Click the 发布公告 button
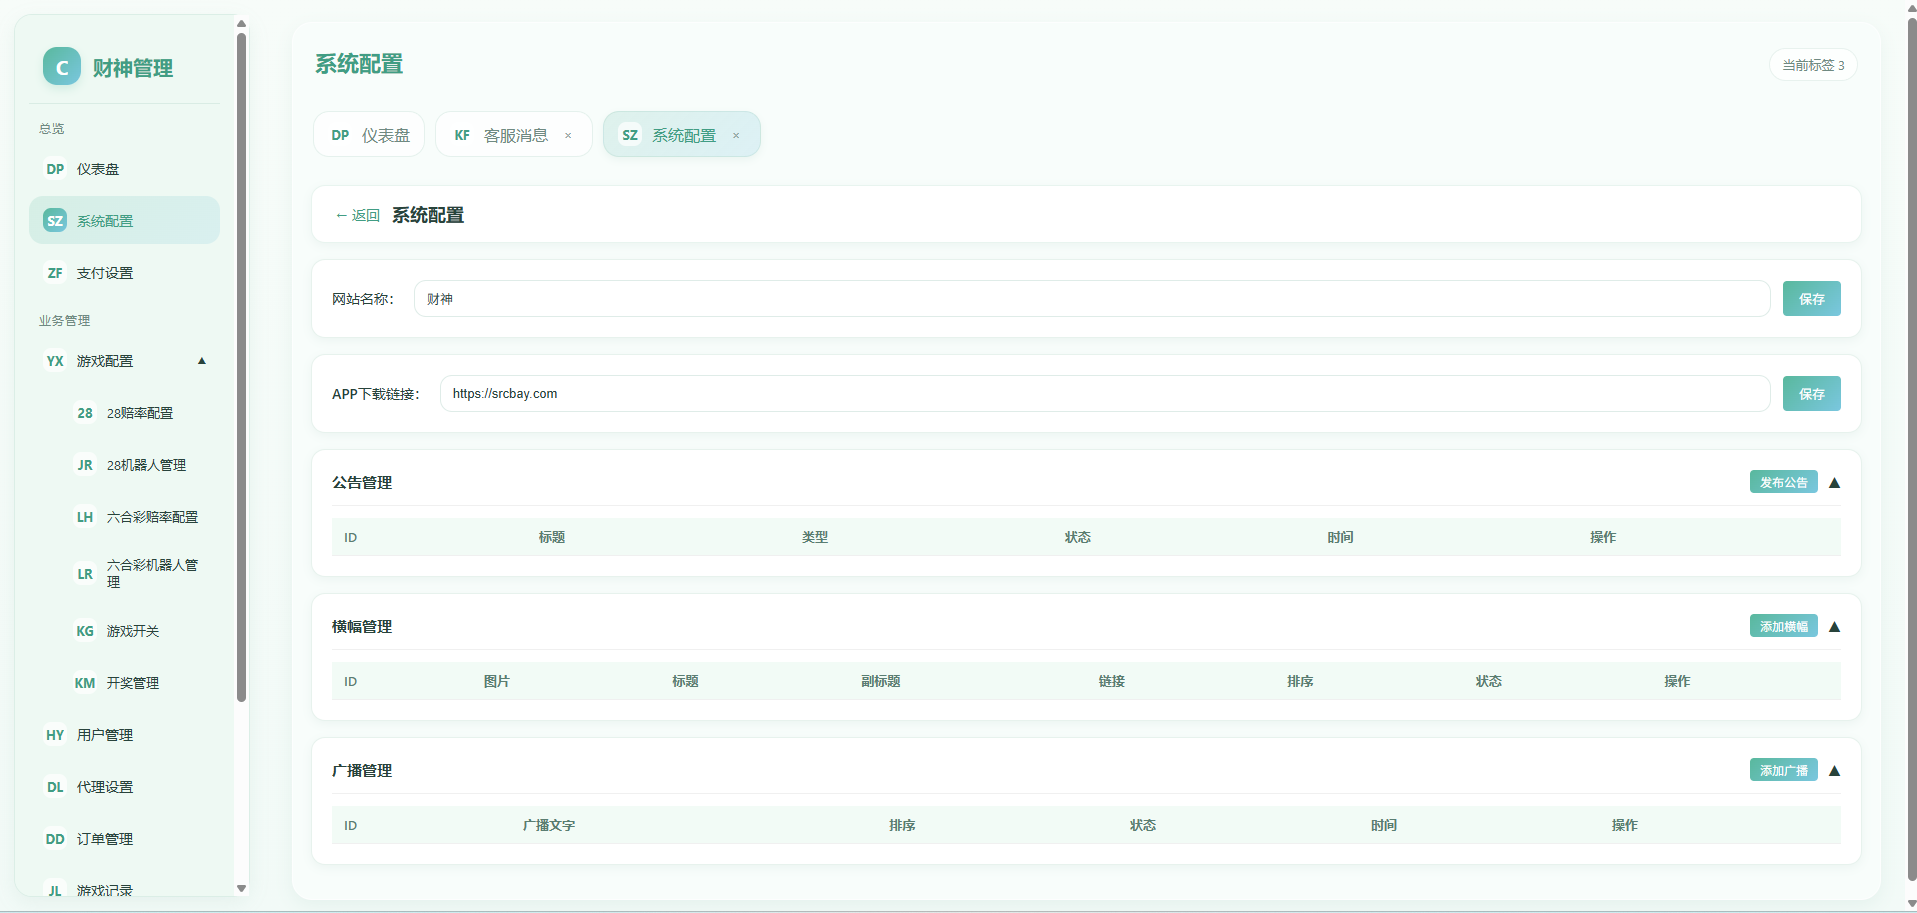1917x913 pixels. (1783, 482)
